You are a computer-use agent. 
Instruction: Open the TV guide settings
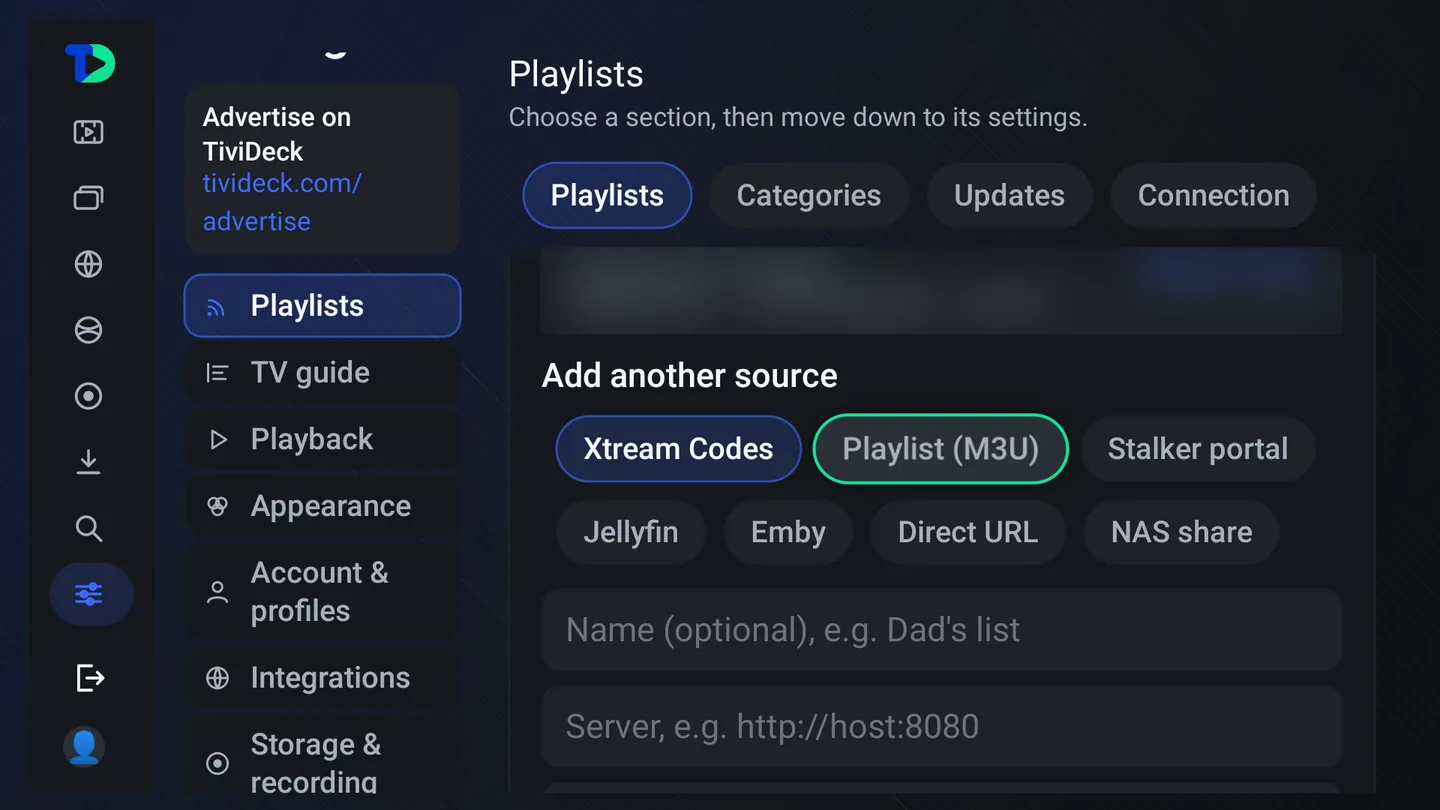click(x=322, y=373)
